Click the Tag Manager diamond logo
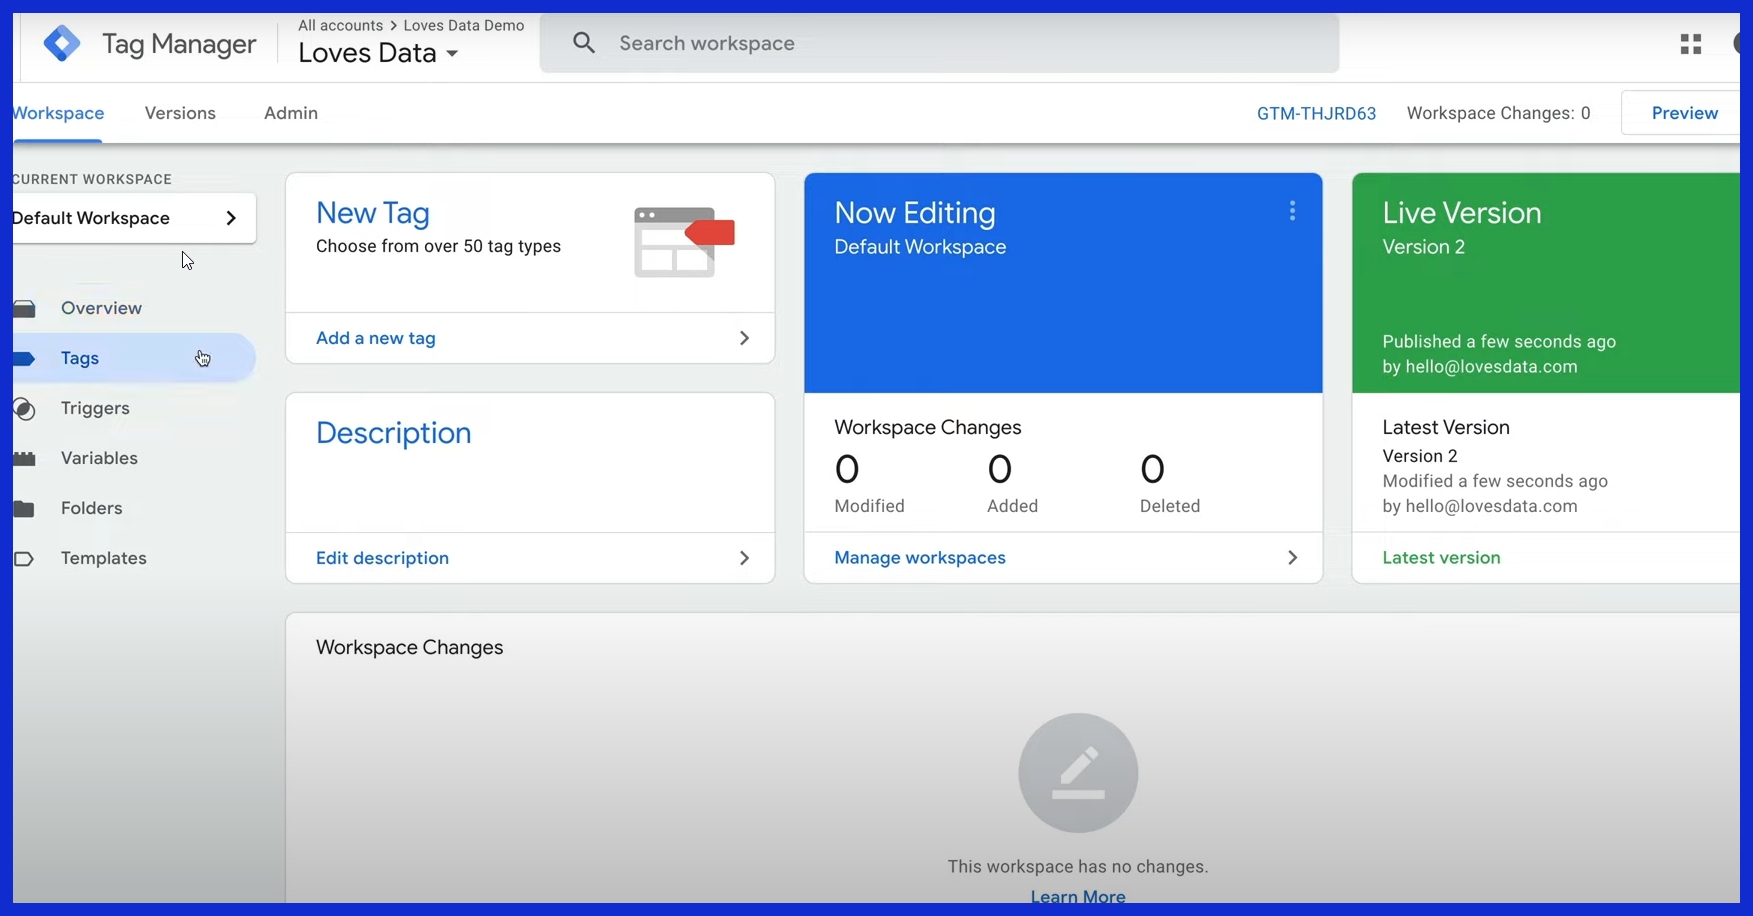This screenshot has width=1753, height=916. (62, 43)
